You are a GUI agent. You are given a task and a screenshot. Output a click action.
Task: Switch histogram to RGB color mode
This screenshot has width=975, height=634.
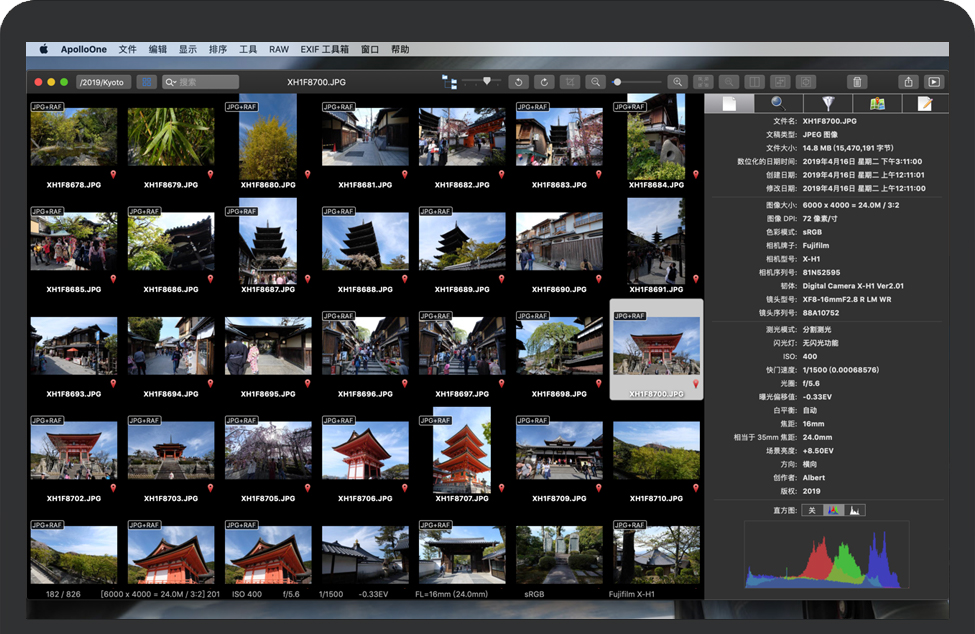[x=833, y=510]
